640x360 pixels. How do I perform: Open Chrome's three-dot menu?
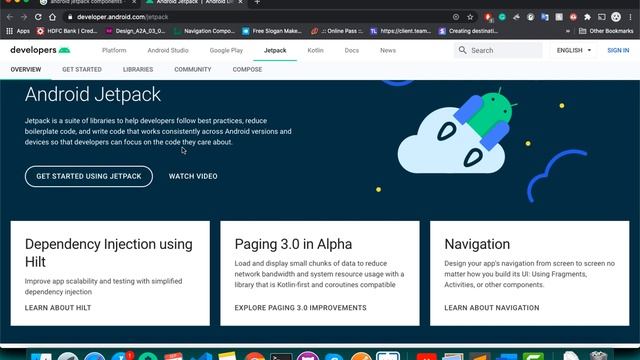point(631,17)
